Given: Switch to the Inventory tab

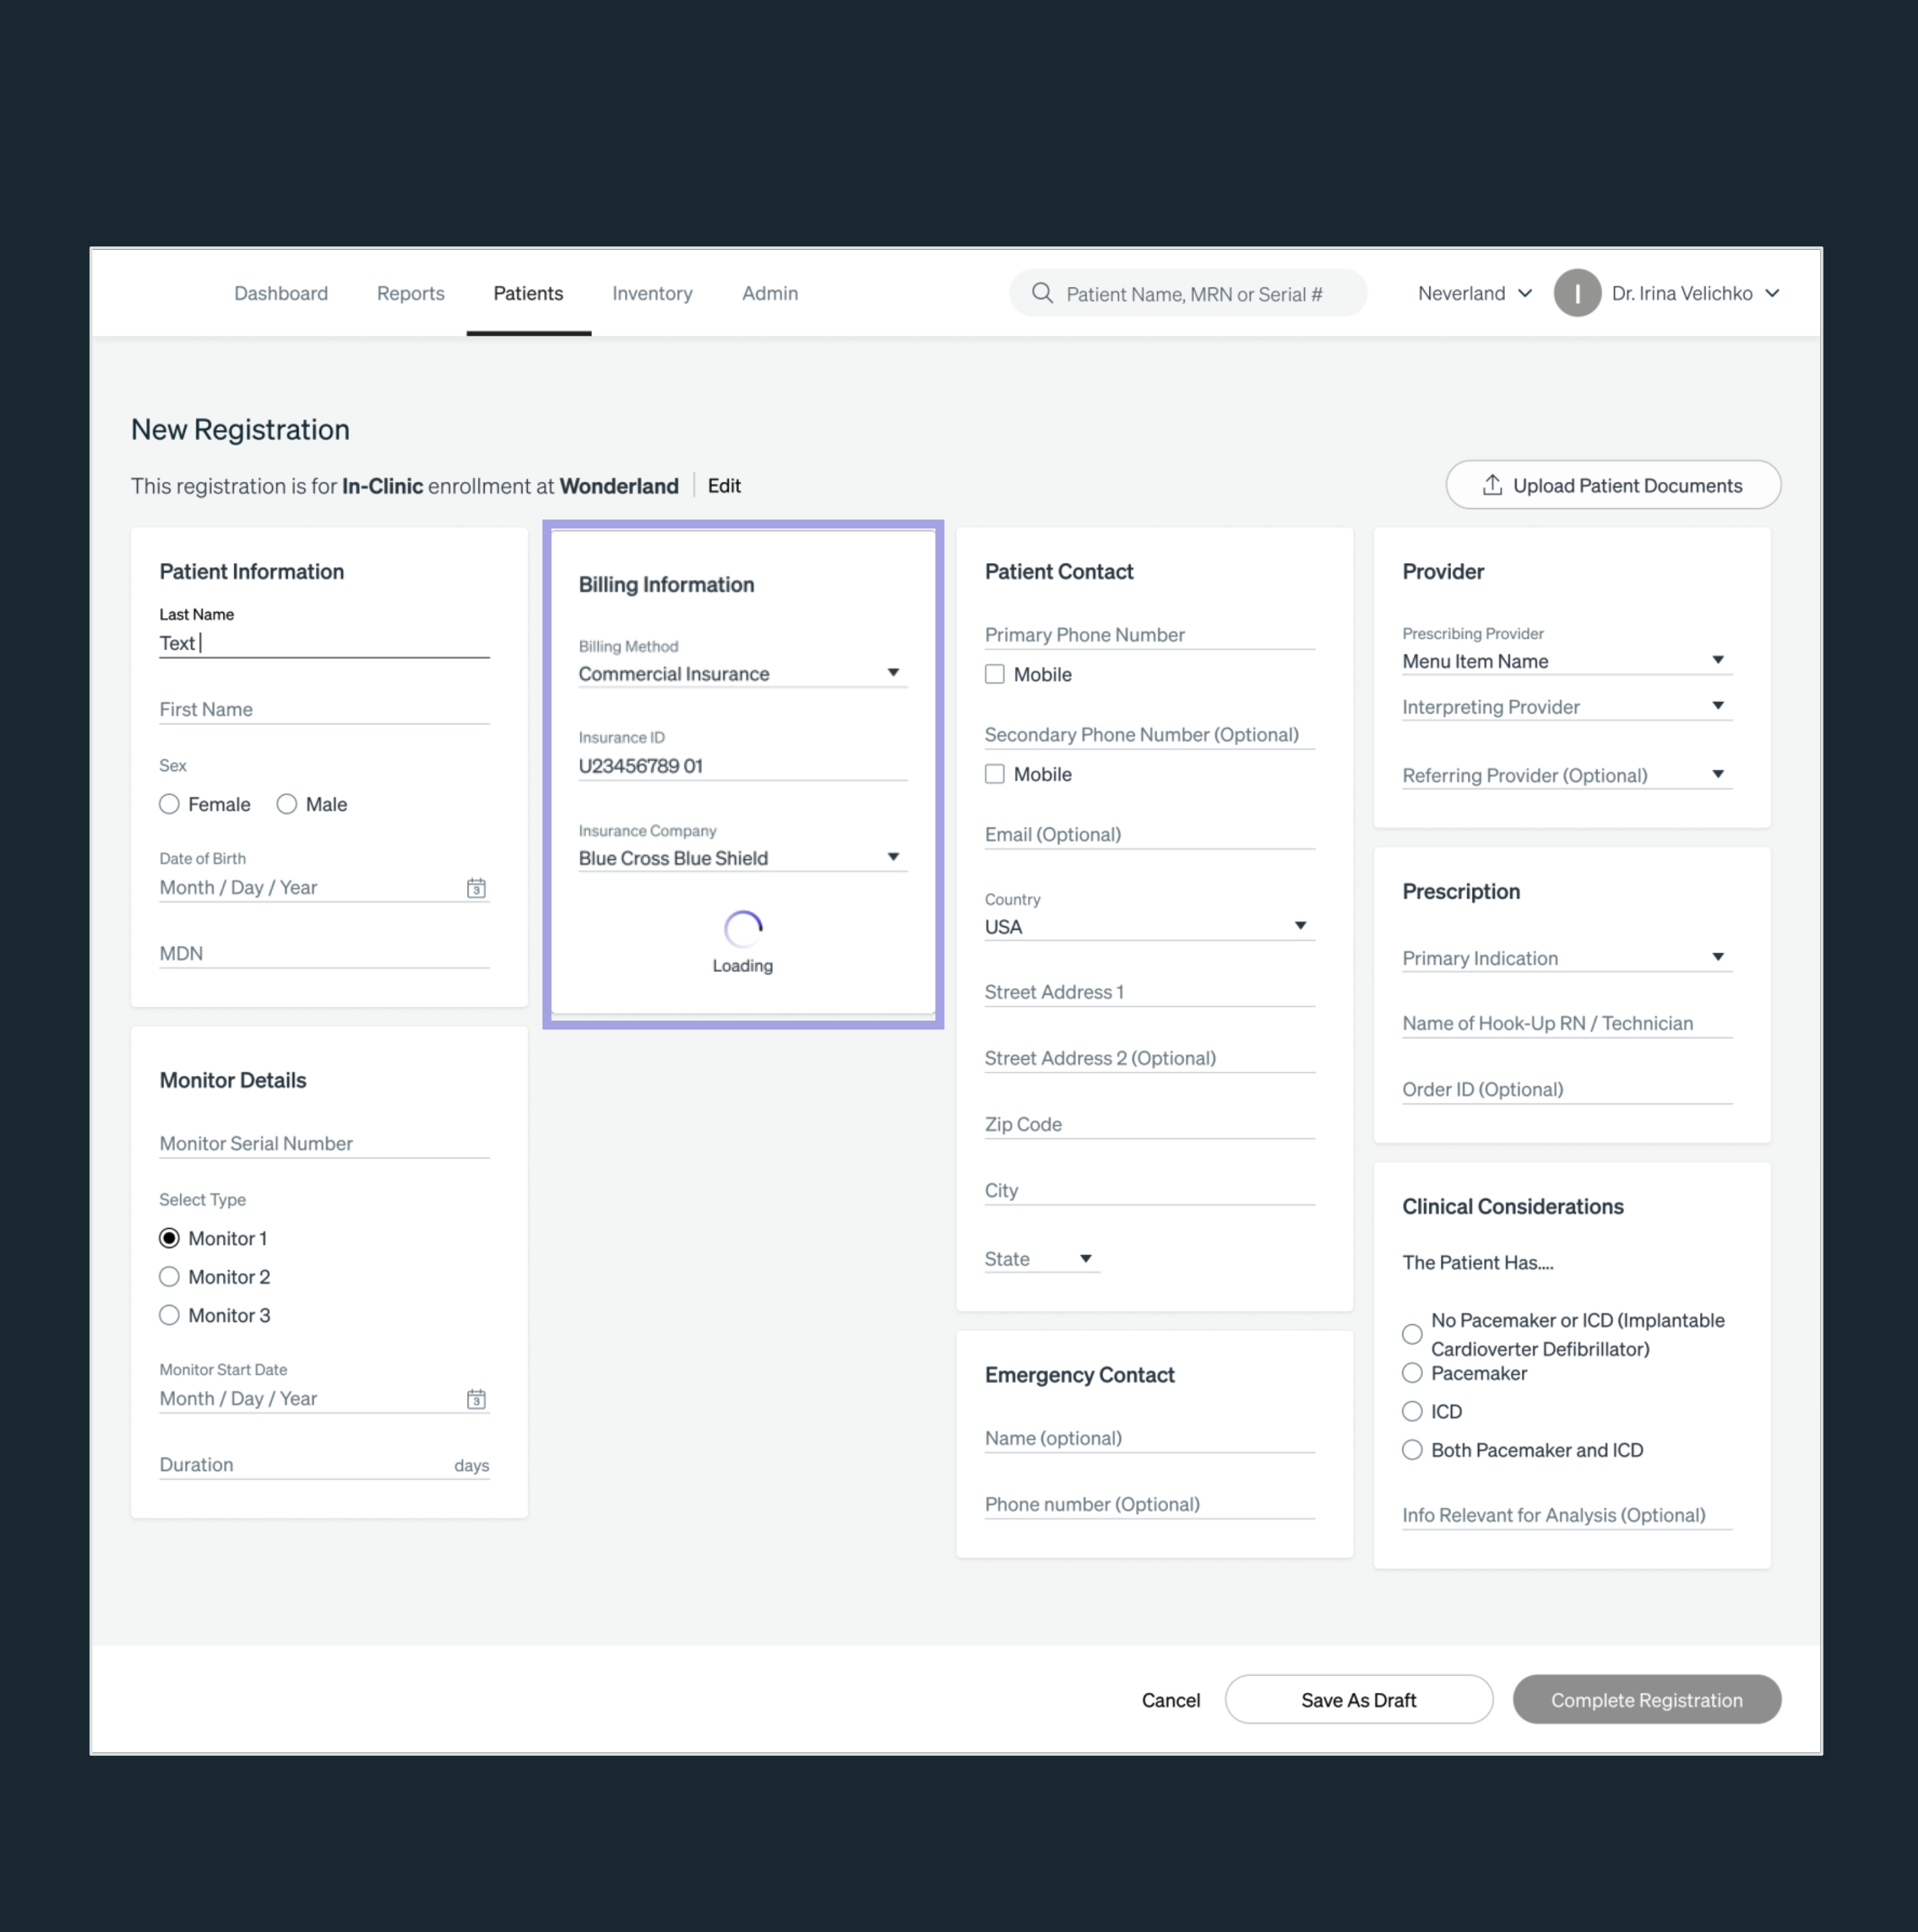Looking at the screenshot, I should tap(652, 293).
